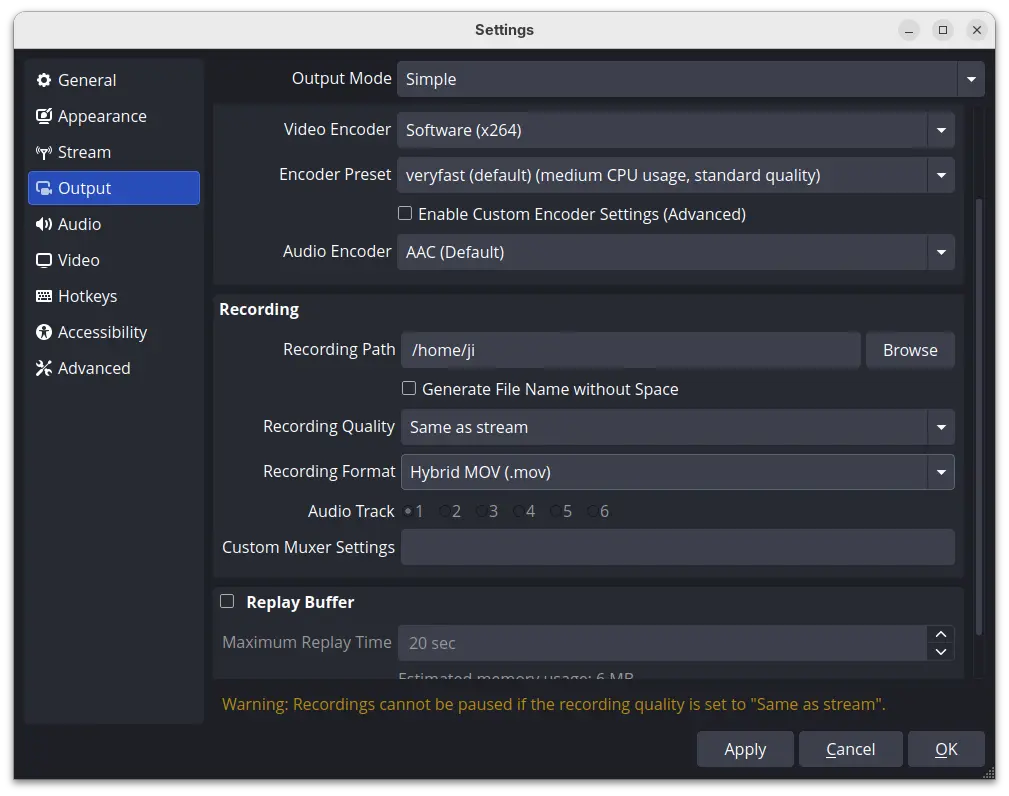Screen dimensions: 1009x796
Task: Click the Video monitor icon
Action: click(x=44, y=260)
